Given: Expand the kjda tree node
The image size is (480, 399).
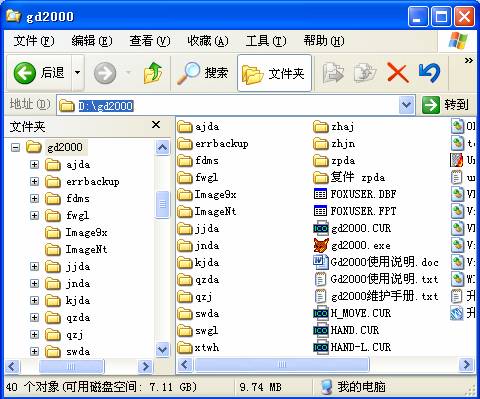Looking at the screenshot, I should click(x=34, y=300).
